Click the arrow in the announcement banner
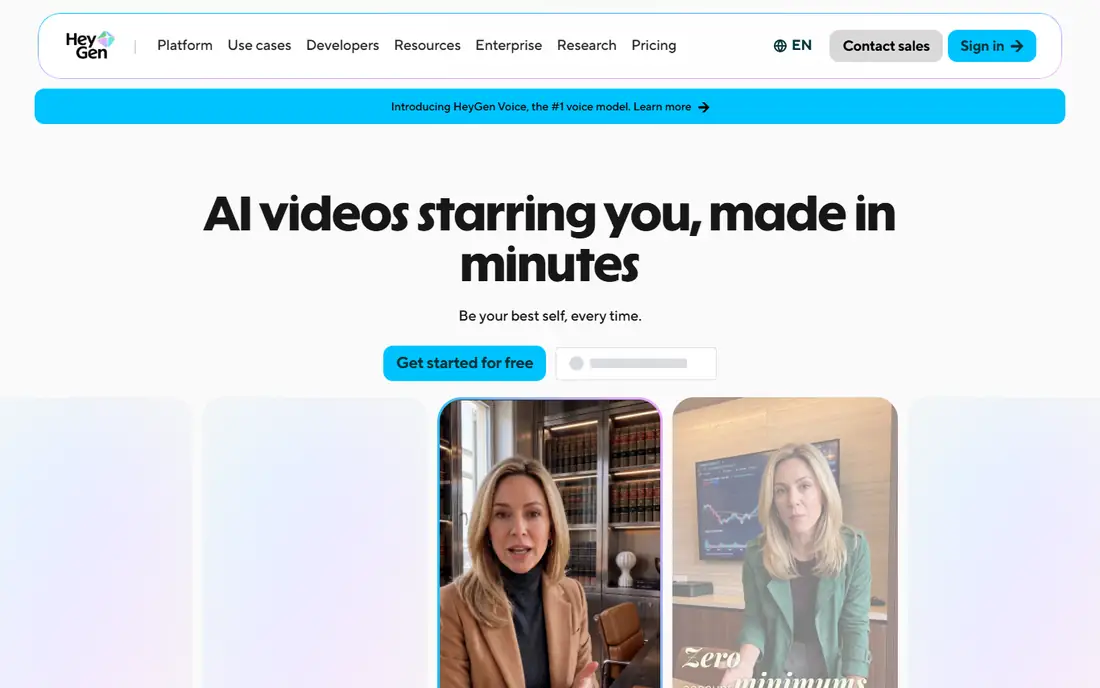This screenshot has width=1100, height=688. [704, 107]
